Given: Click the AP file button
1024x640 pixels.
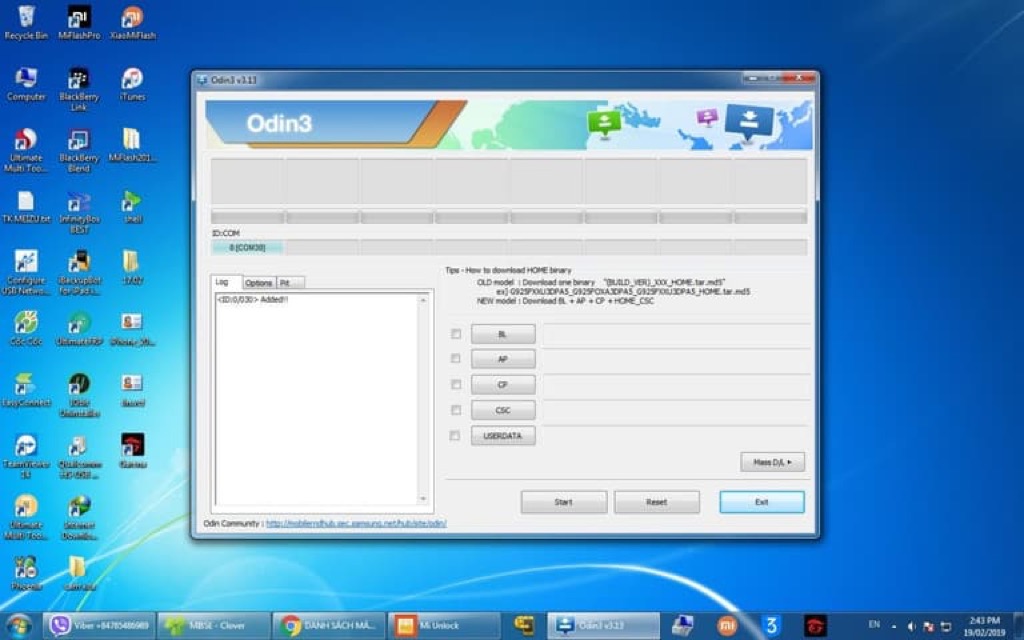Looking at the screenshot, I should [503, 359].
